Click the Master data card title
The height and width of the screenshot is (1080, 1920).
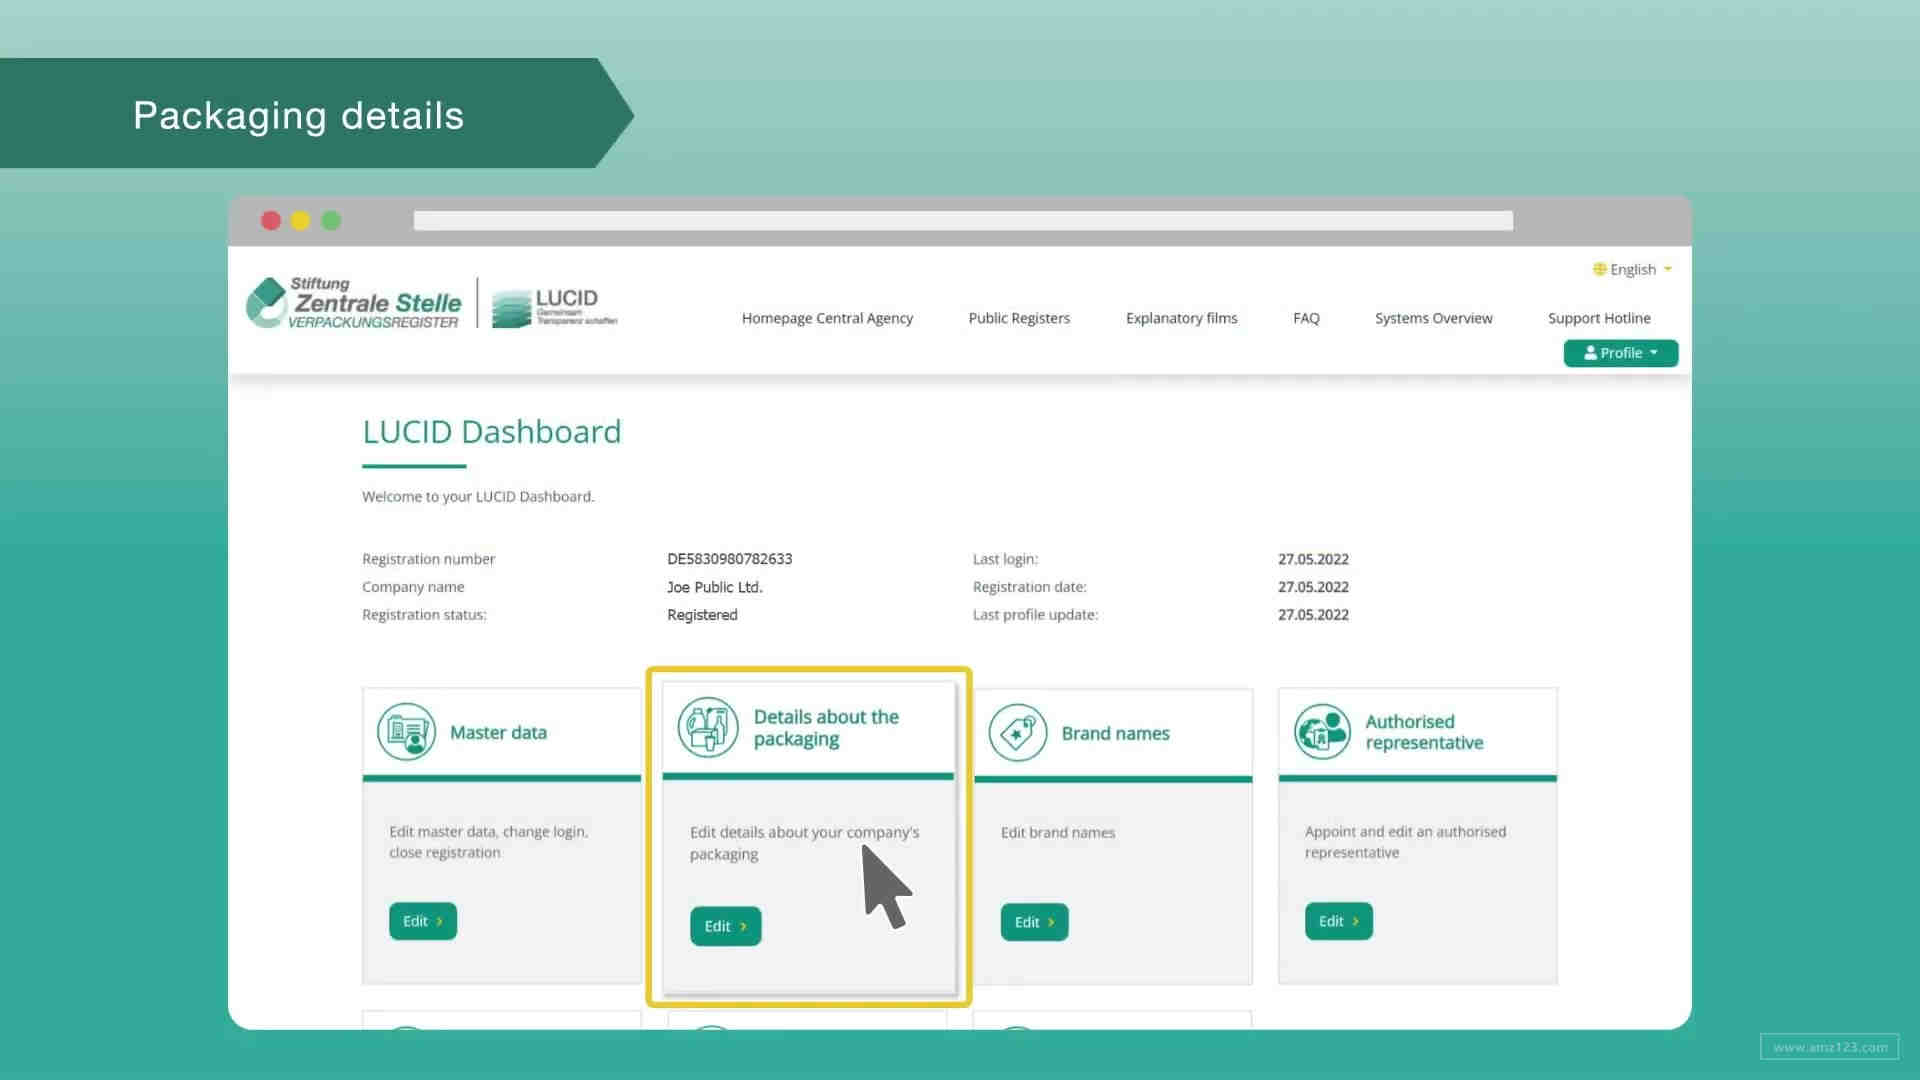[498, 732]
